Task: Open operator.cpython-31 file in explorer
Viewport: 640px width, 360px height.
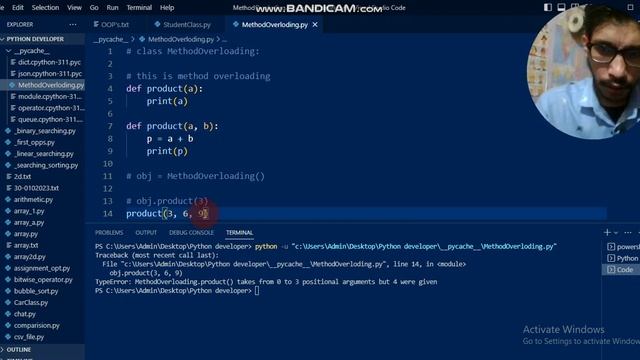Action: [x=51, y=108]
